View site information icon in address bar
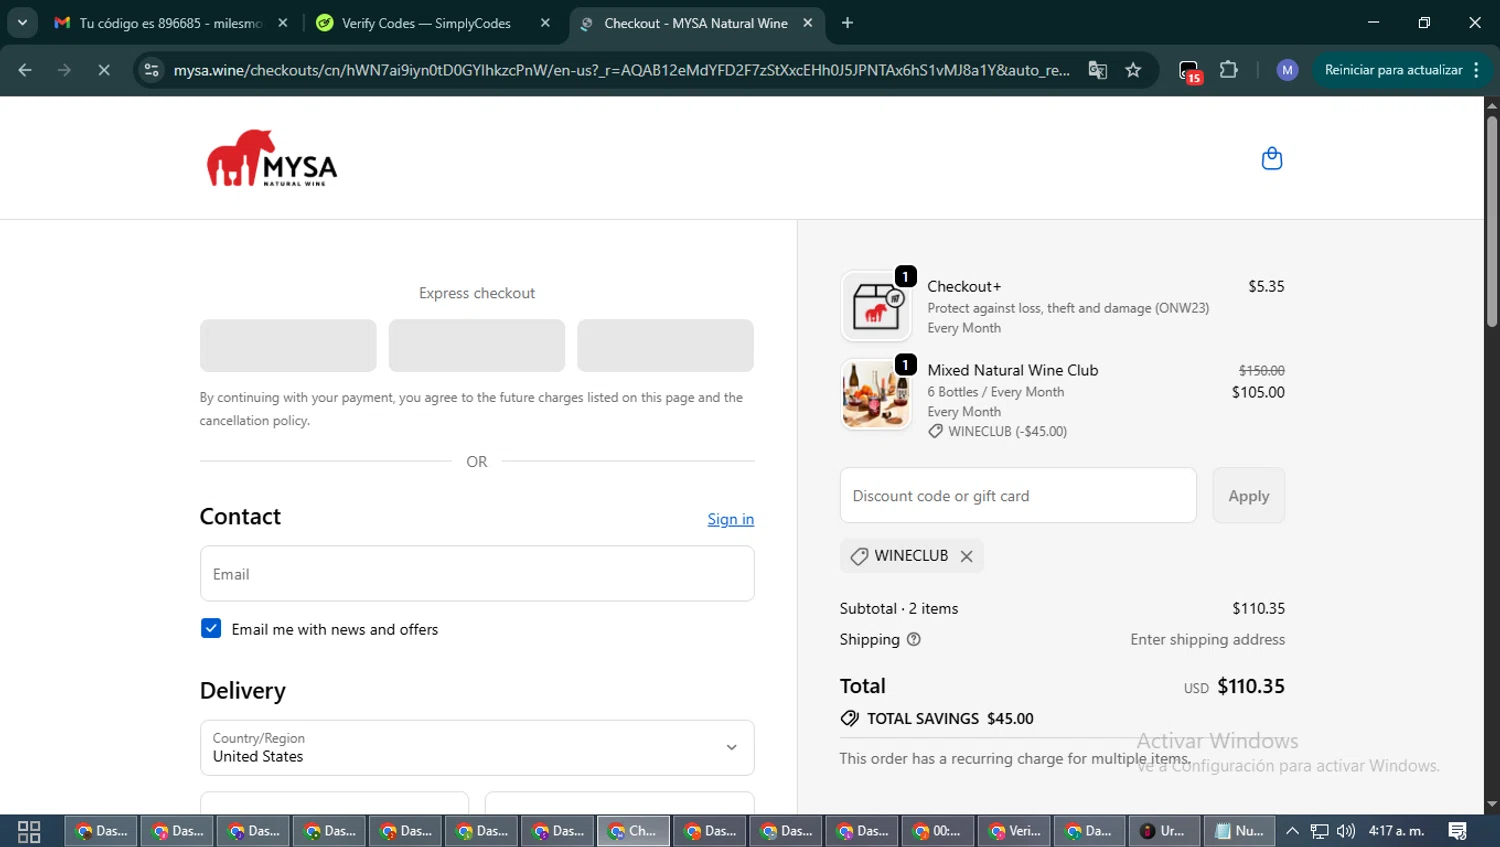 click(151, 70)
